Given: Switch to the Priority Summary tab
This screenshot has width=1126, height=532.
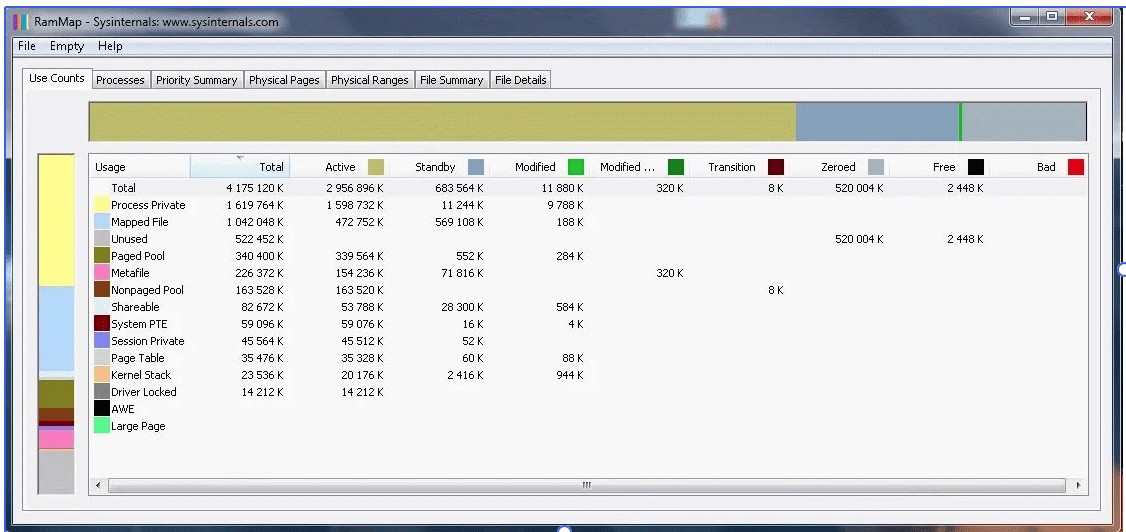Looking at the screenshot, I should [x=196, y=80].
